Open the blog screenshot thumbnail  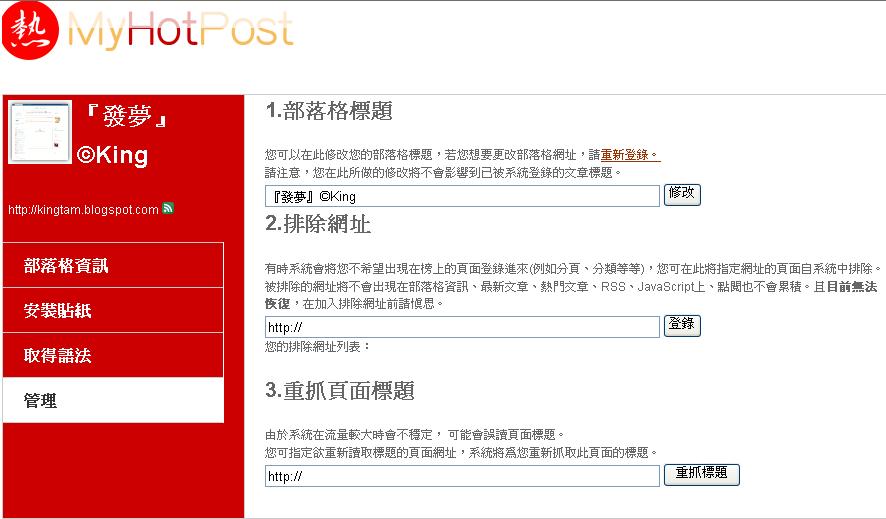(40, 132)
